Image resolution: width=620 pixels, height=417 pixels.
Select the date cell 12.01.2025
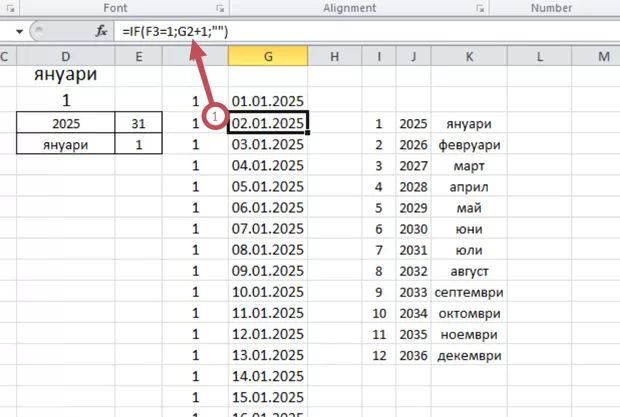pos(268,334)
